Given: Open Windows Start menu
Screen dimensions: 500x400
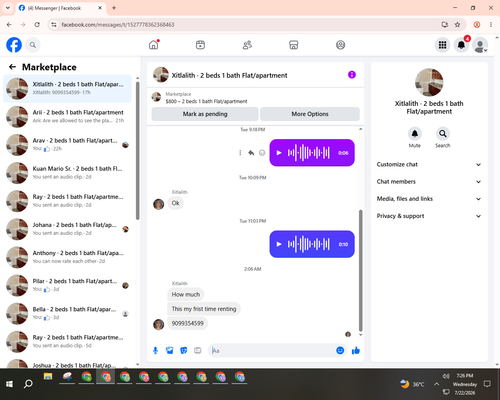Looking at the screenshot, I should coord(9,384).
